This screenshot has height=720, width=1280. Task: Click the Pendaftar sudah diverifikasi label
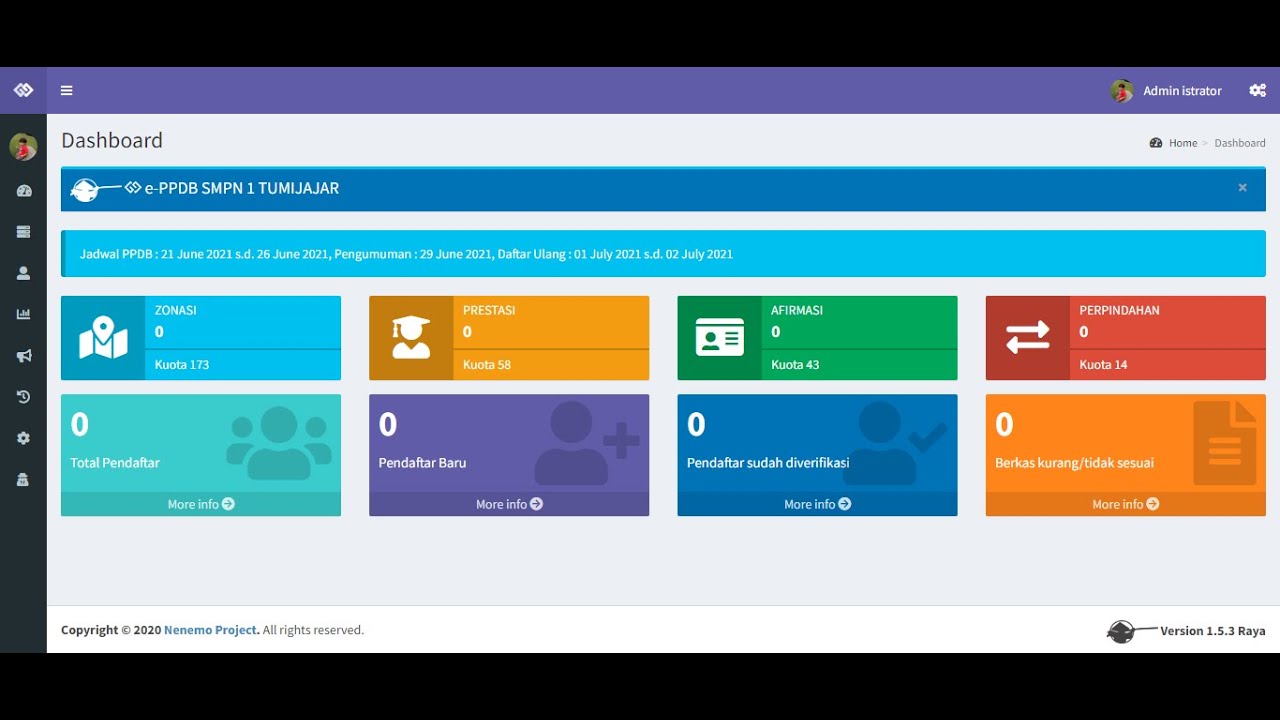pos(768,463)
